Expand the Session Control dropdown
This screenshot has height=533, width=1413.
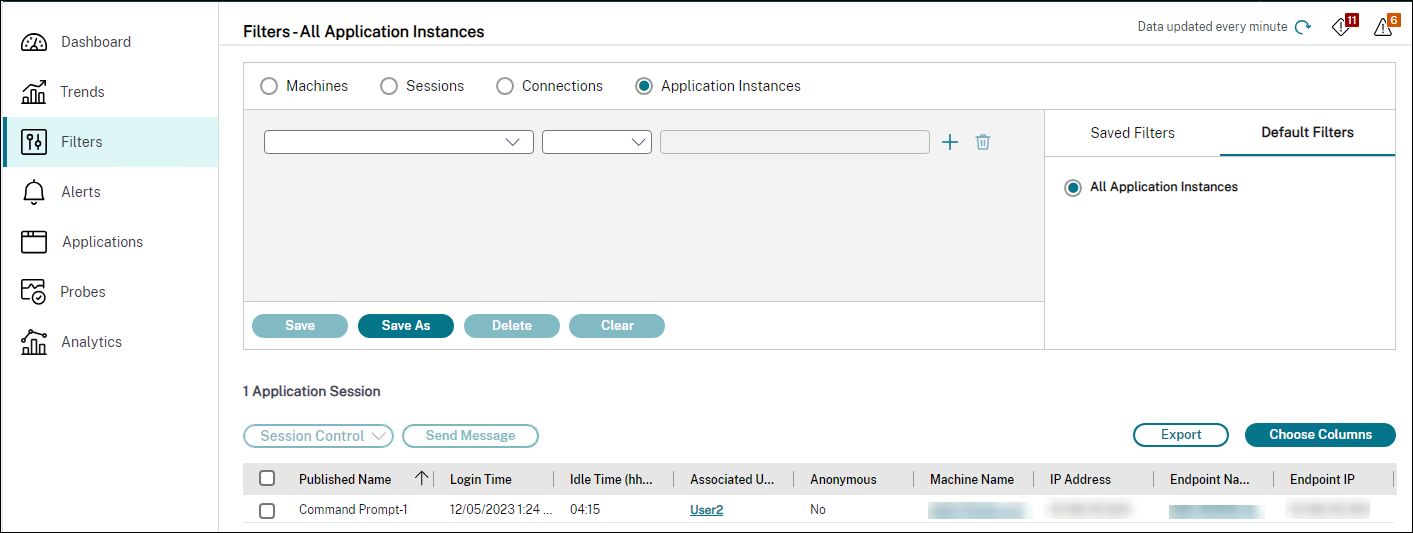pos(318,436)
